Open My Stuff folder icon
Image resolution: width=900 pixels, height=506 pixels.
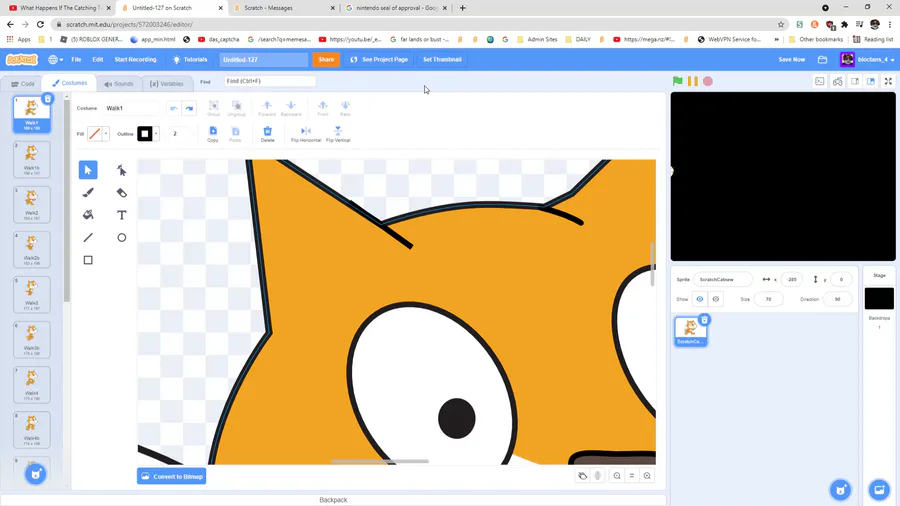tap(823, 60)
